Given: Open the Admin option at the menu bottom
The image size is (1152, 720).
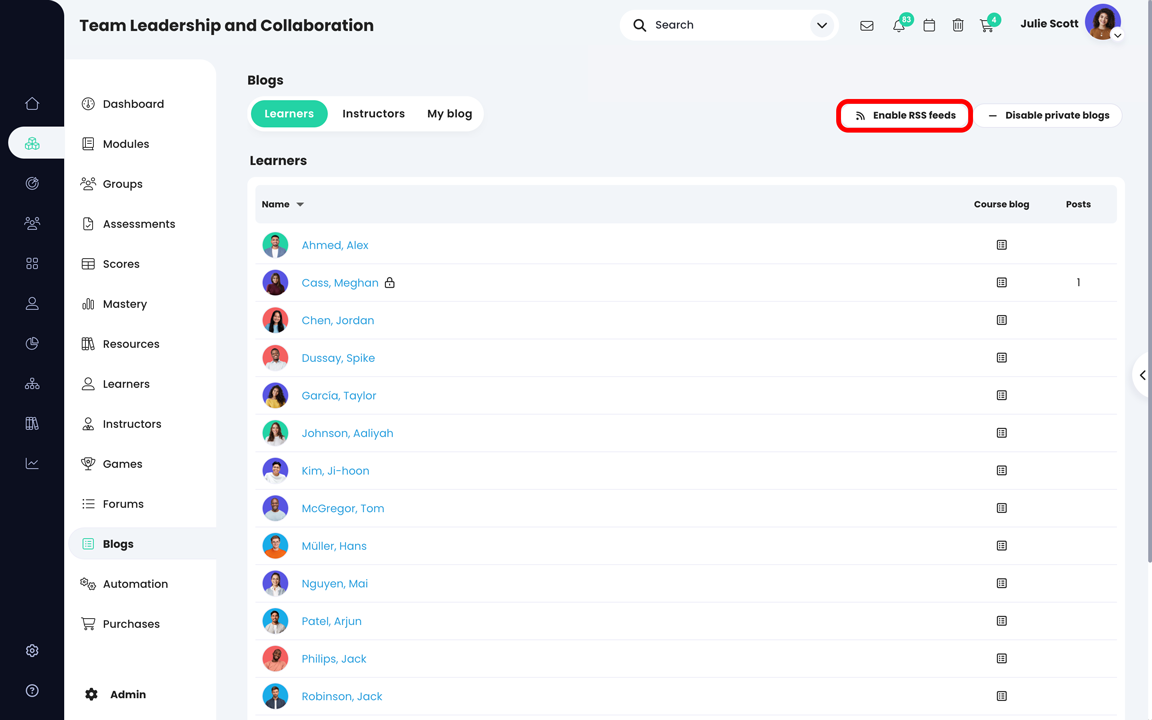Looking at the screenshot, I should coord(116,694).
